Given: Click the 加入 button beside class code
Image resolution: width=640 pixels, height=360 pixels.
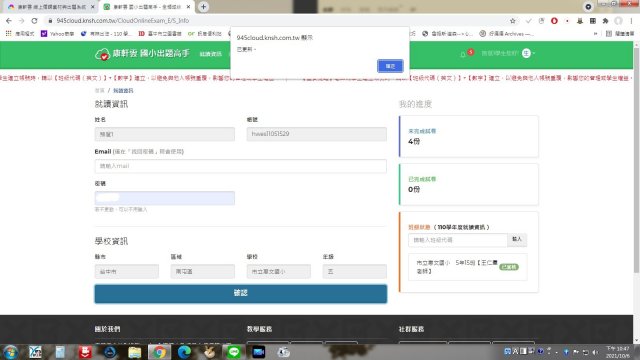Looking at the screenshot, I should coord(517,240).
